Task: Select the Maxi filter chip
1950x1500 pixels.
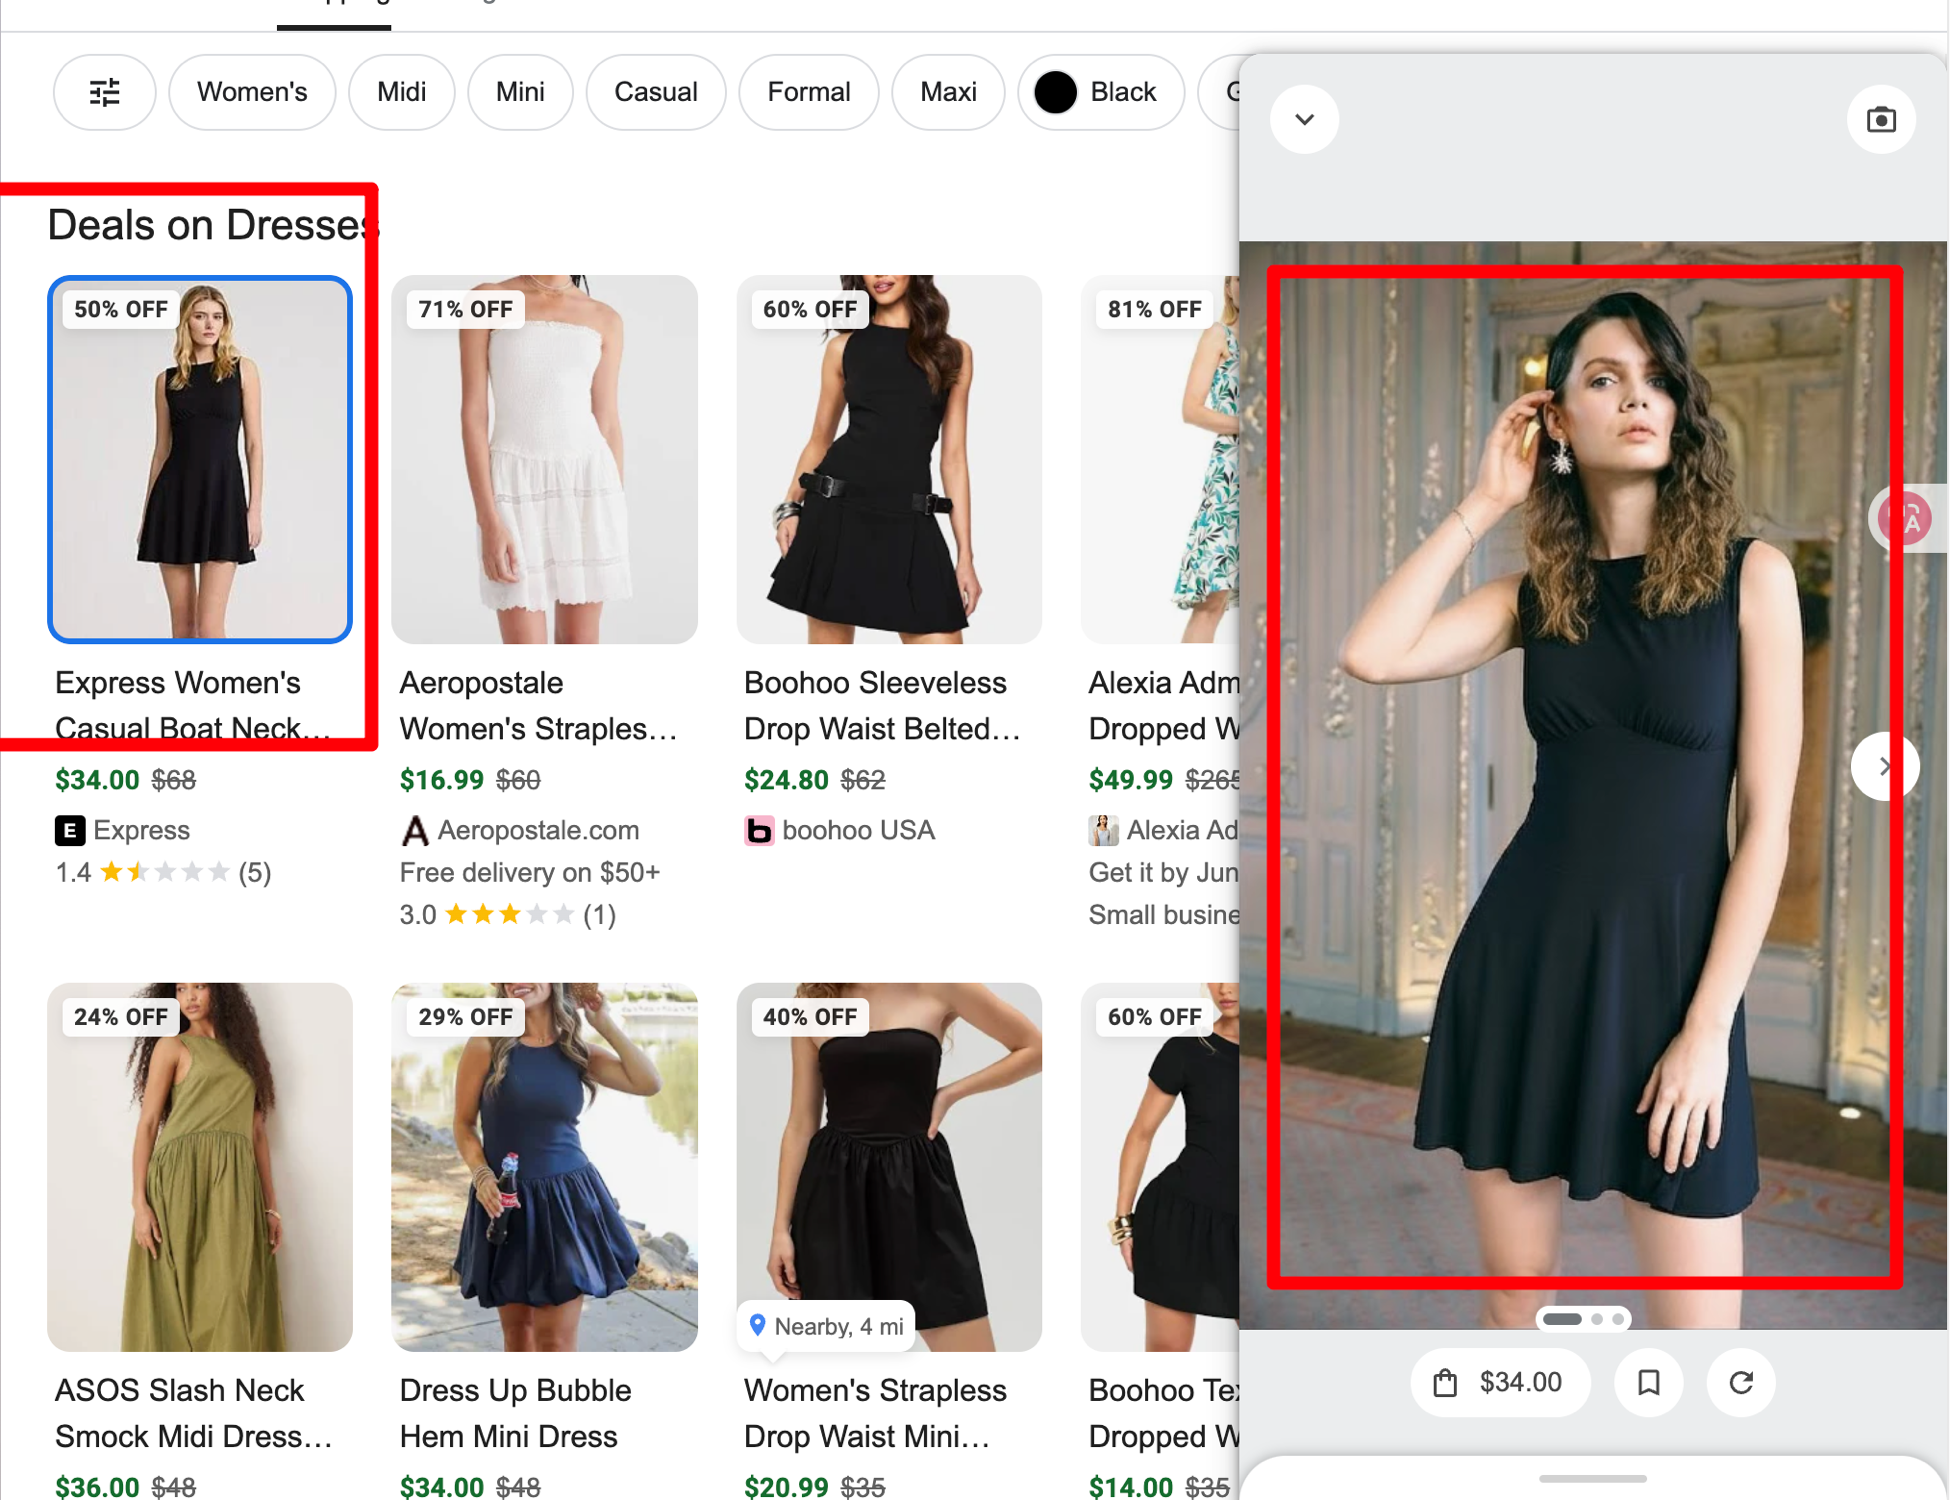Action: pyautogui.click(x=948, y=92)
